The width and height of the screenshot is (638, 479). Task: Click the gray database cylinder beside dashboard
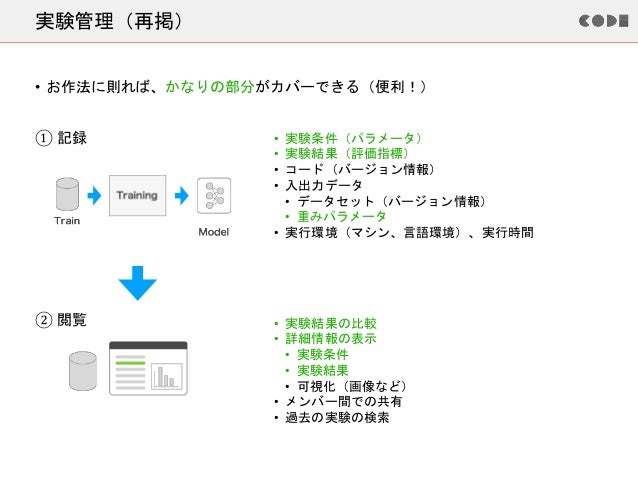83,371
